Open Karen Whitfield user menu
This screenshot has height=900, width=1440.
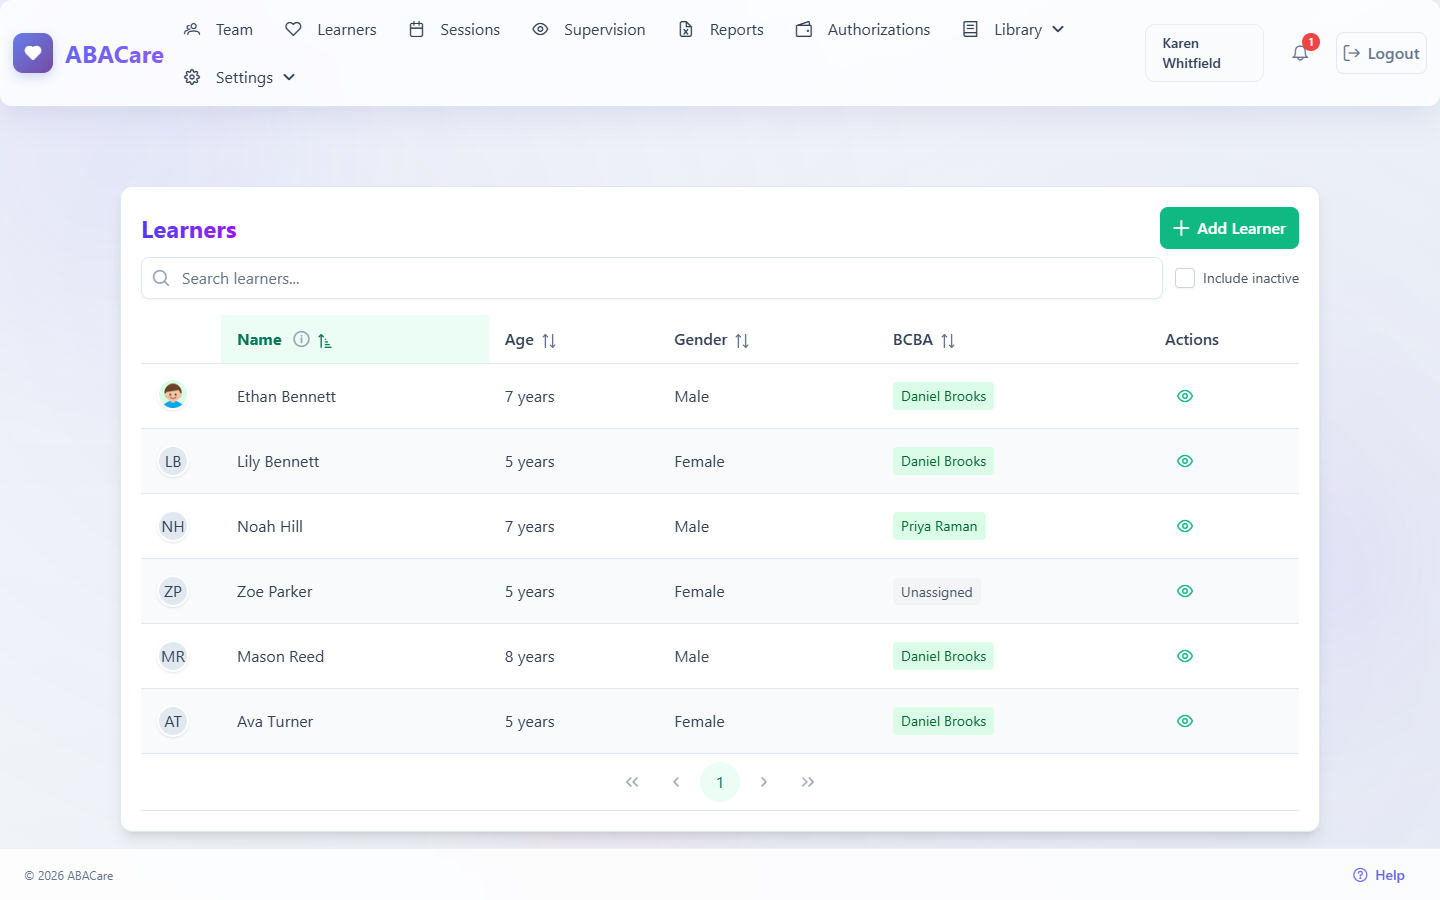point(1204,53)
